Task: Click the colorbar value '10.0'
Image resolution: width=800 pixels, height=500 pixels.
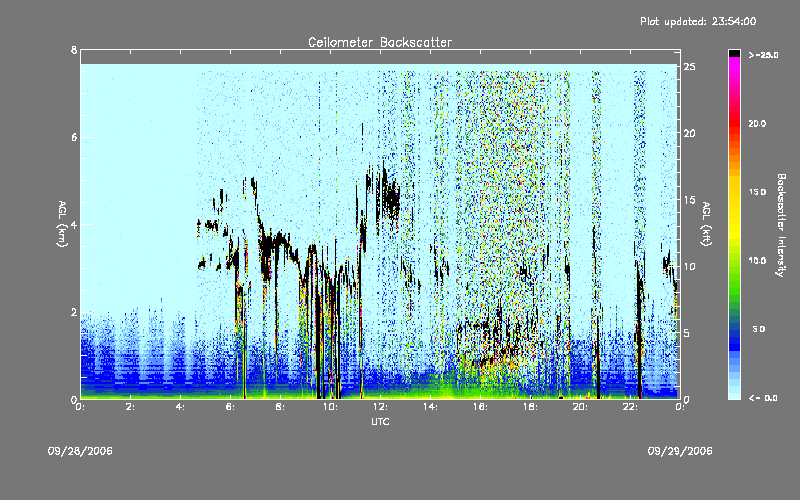Action: 757,261
